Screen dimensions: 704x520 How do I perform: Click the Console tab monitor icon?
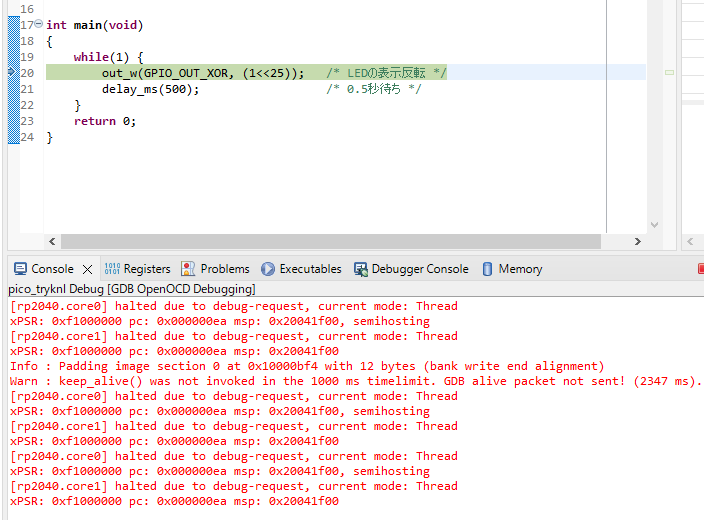click(x=20, y=269)
